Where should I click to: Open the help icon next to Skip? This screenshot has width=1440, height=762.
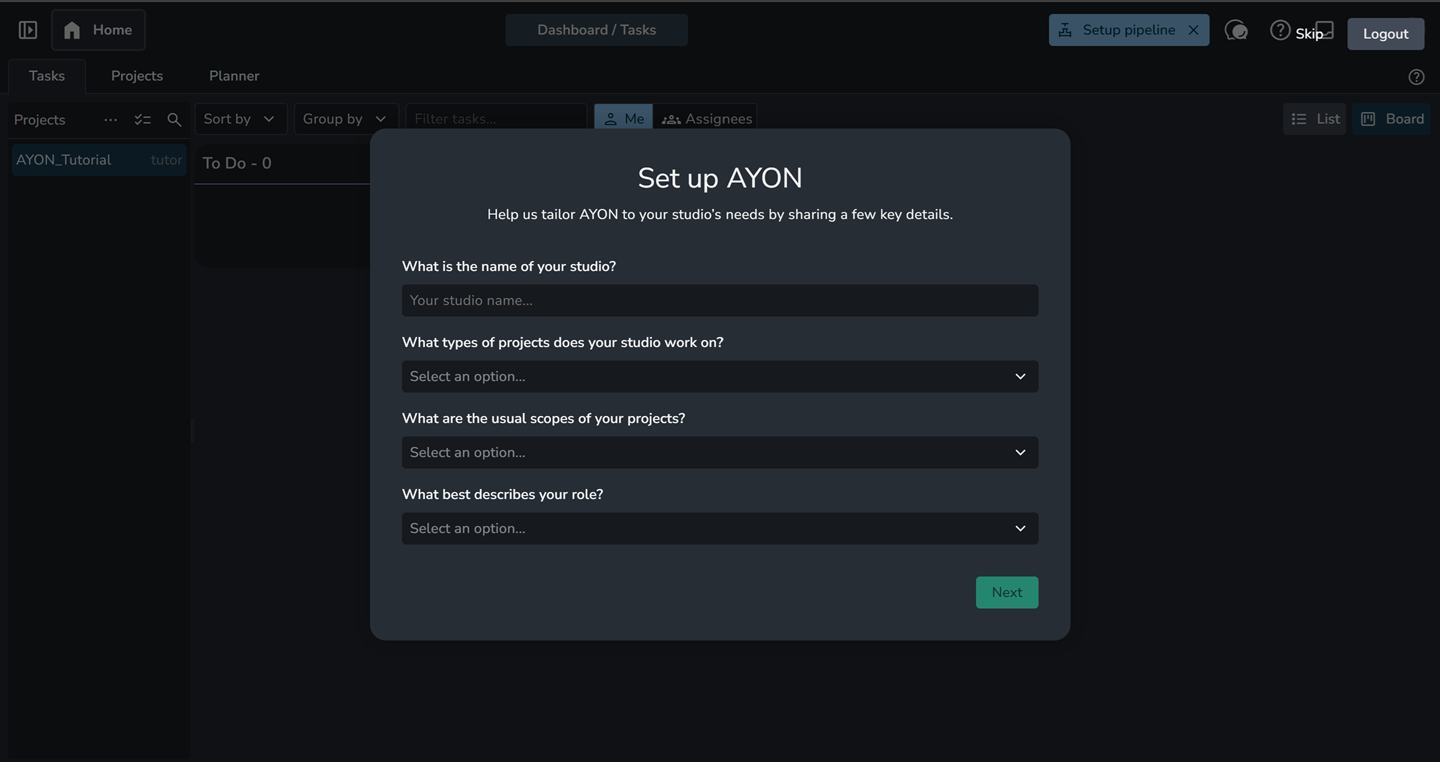[1280, 30]
